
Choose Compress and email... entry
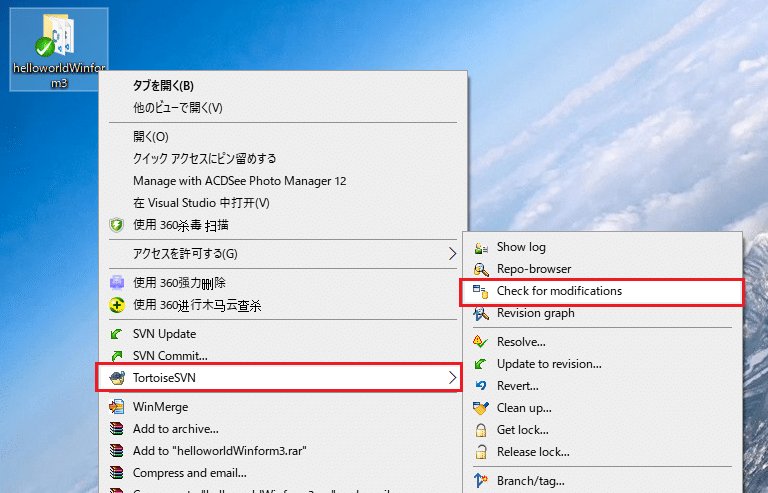pyautogui.click(x=283, y=472)
